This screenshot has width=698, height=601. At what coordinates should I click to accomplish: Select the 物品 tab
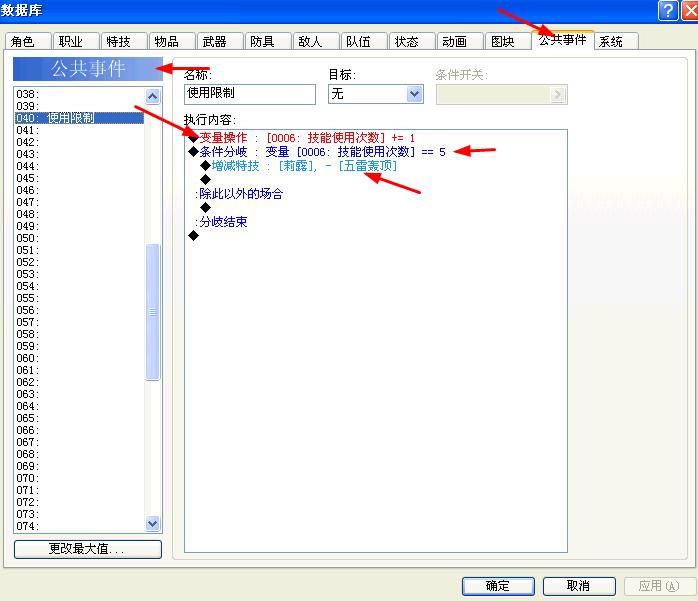pyautogui.click(x=171, y=41)
